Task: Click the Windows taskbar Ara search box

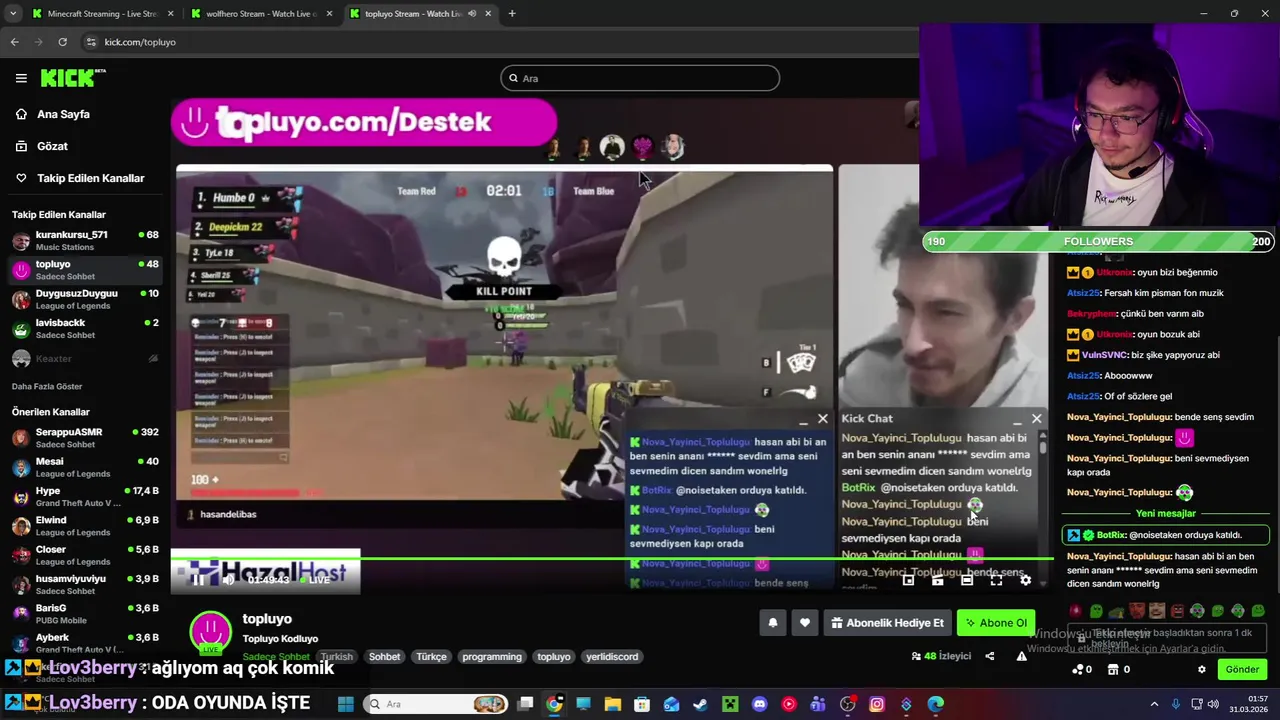Action: 437,704
